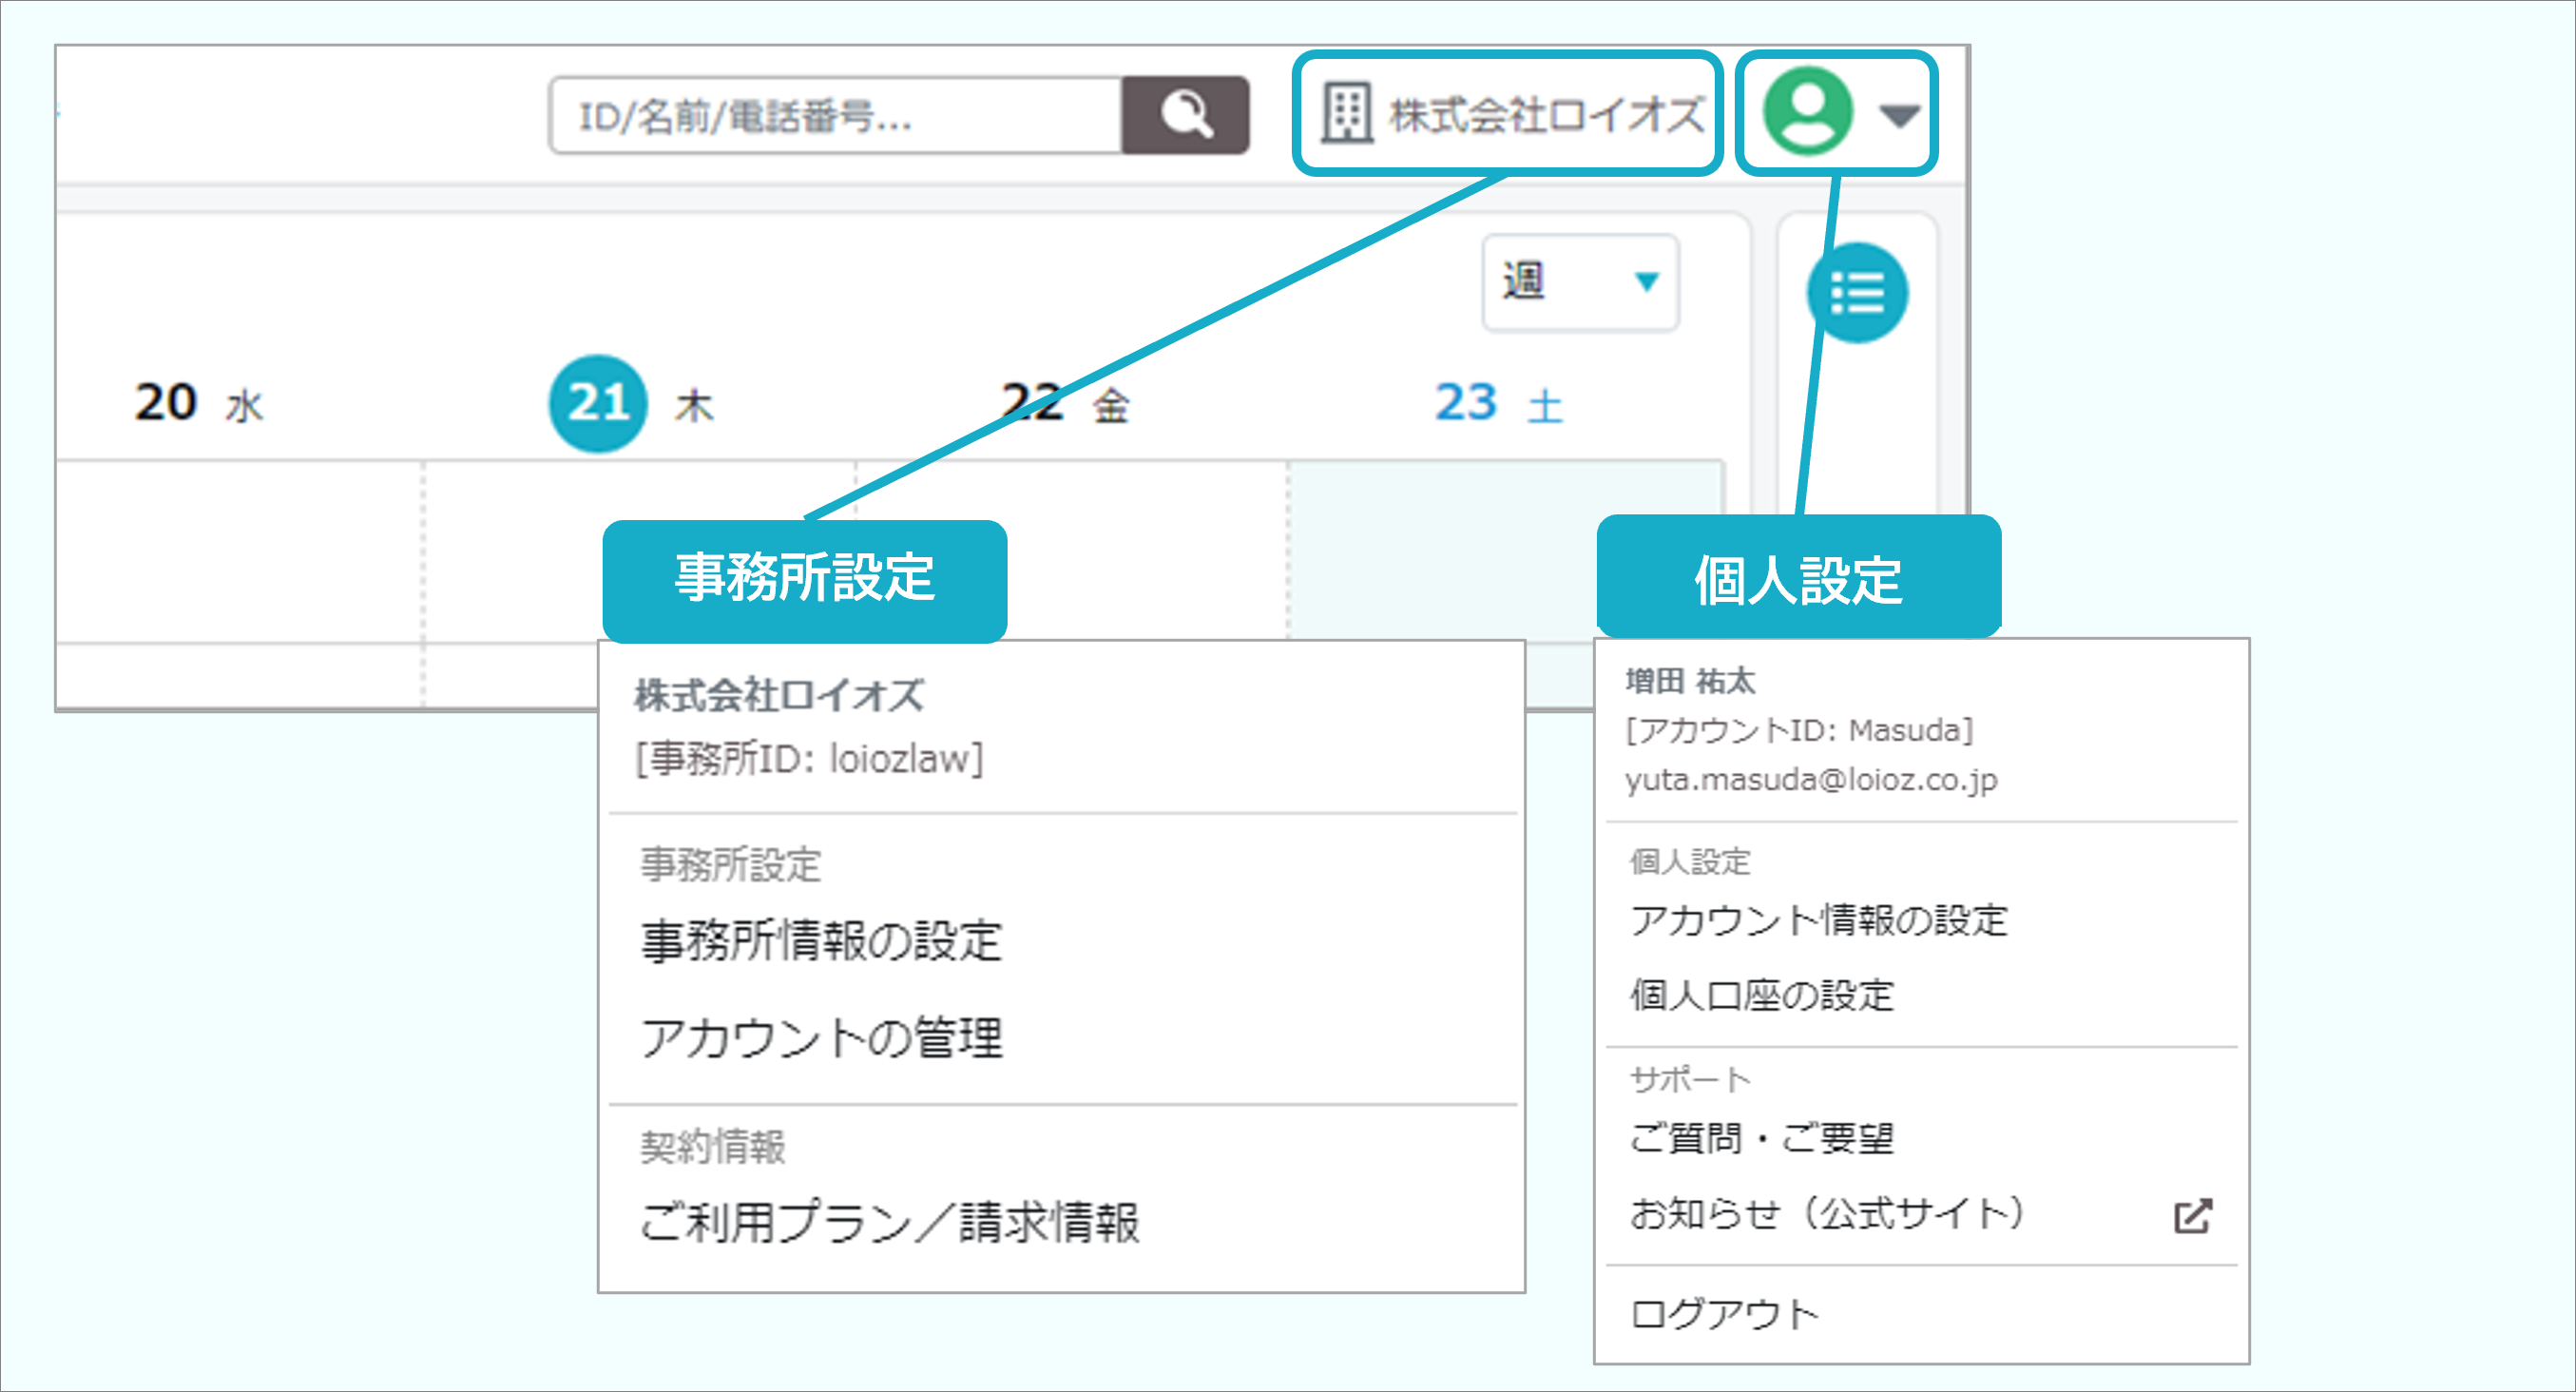Image resolution: width=2576 pixels, height=1392 pixels.
Task: Click the magnifier search button
Action: pos(1185,115)
